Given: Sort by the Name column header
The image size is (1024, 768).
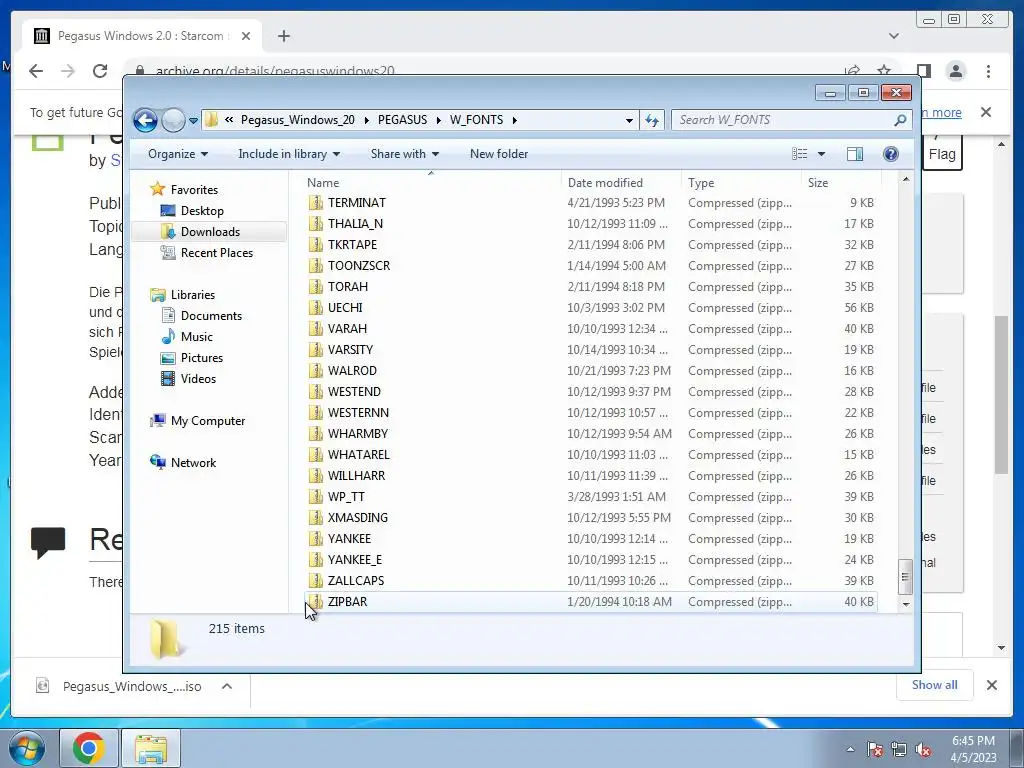Looking at the screenshot, I should coord(323,183).
